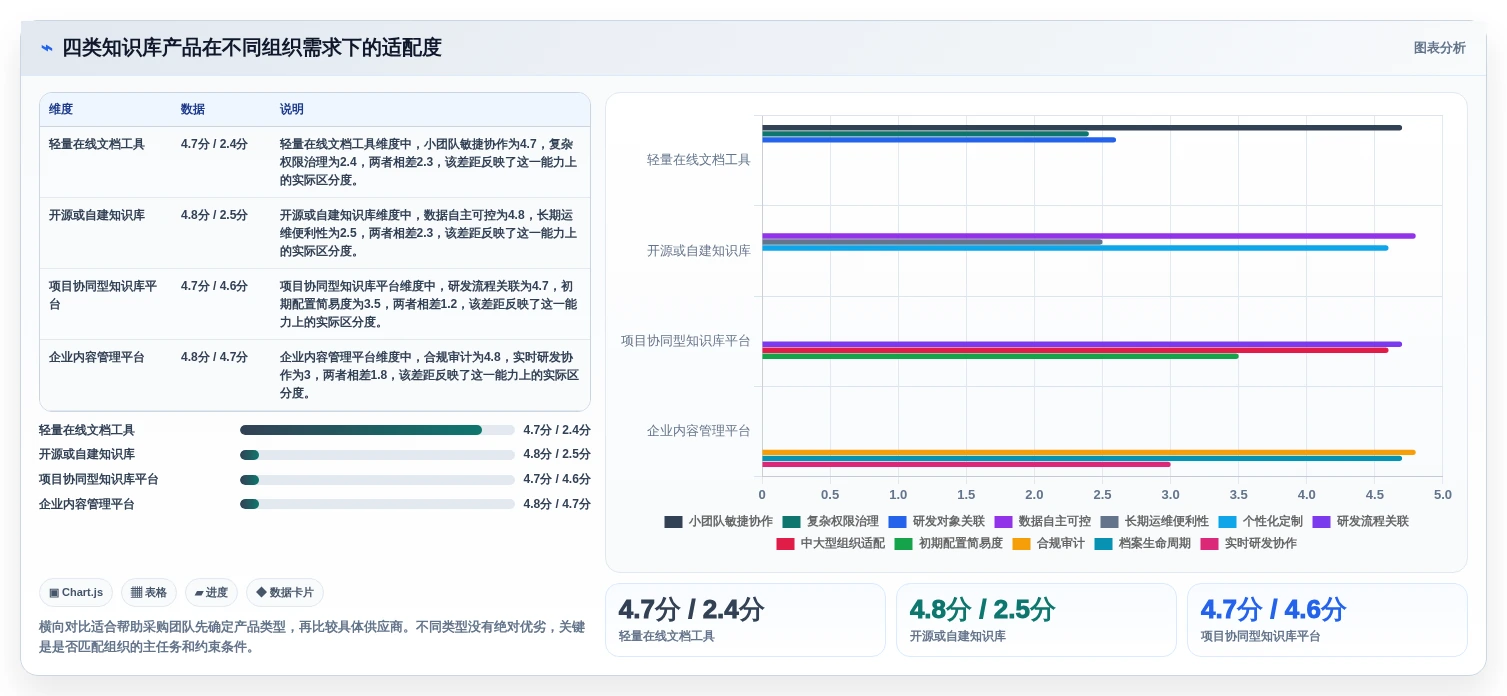Click the chart title heading text
Screen dimensions: 1507x696
[252, 48]
